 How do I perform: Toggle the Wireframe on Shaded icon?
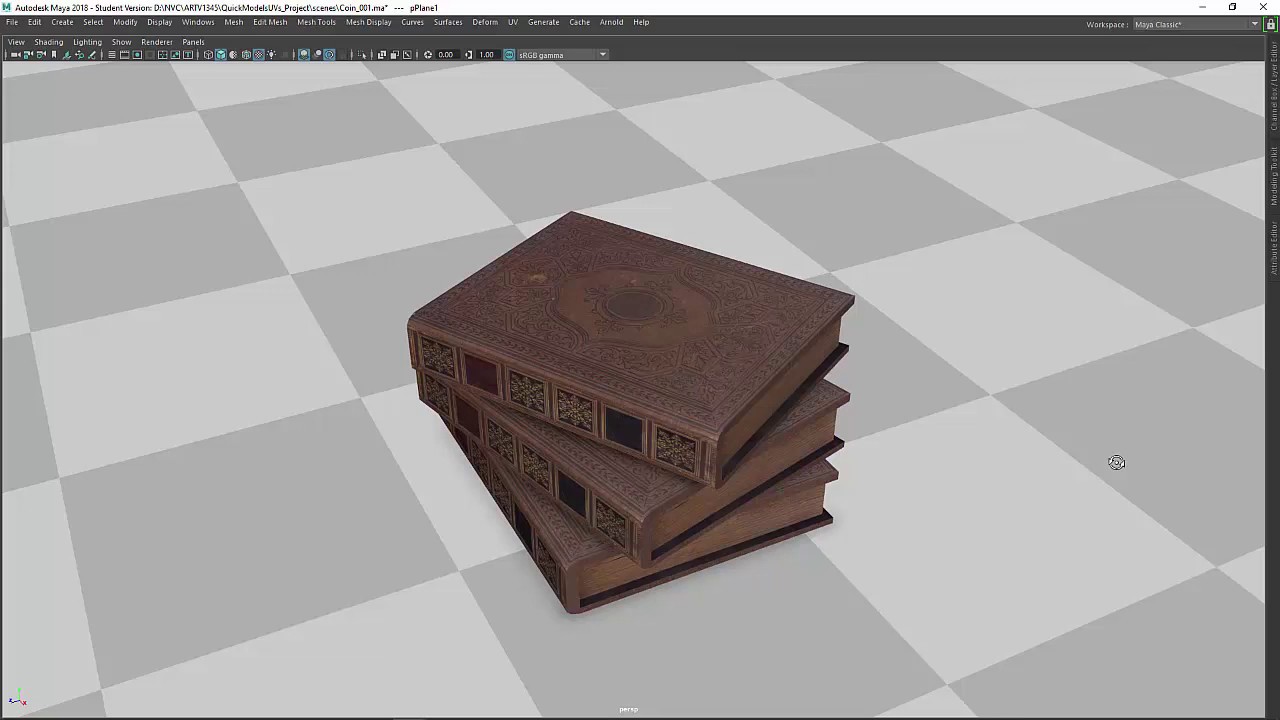(x=246, y=55)
